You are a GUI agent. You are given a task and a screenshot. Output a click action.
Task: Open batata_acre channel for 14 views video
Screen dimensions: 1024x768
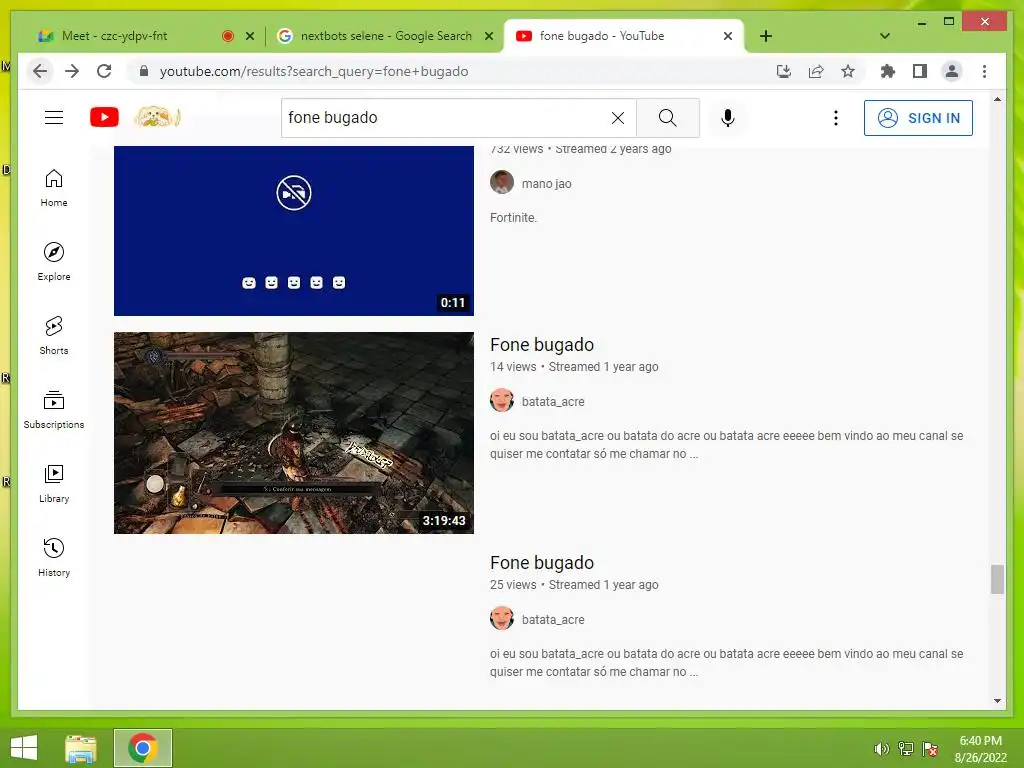coord(553,402)
